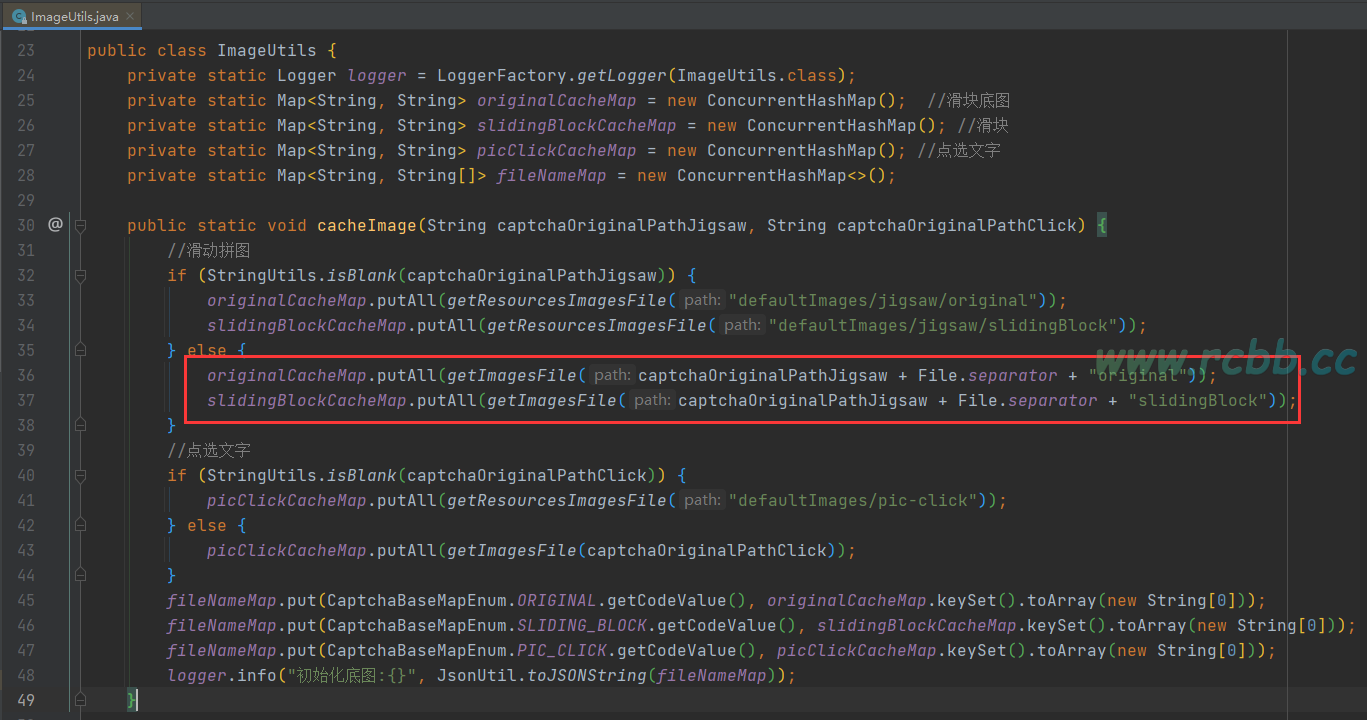Image resolution: width=1367 pixels, height=720 pixels.
Task: Click the path: parameter hint on line 41
Action: [703, 500]
